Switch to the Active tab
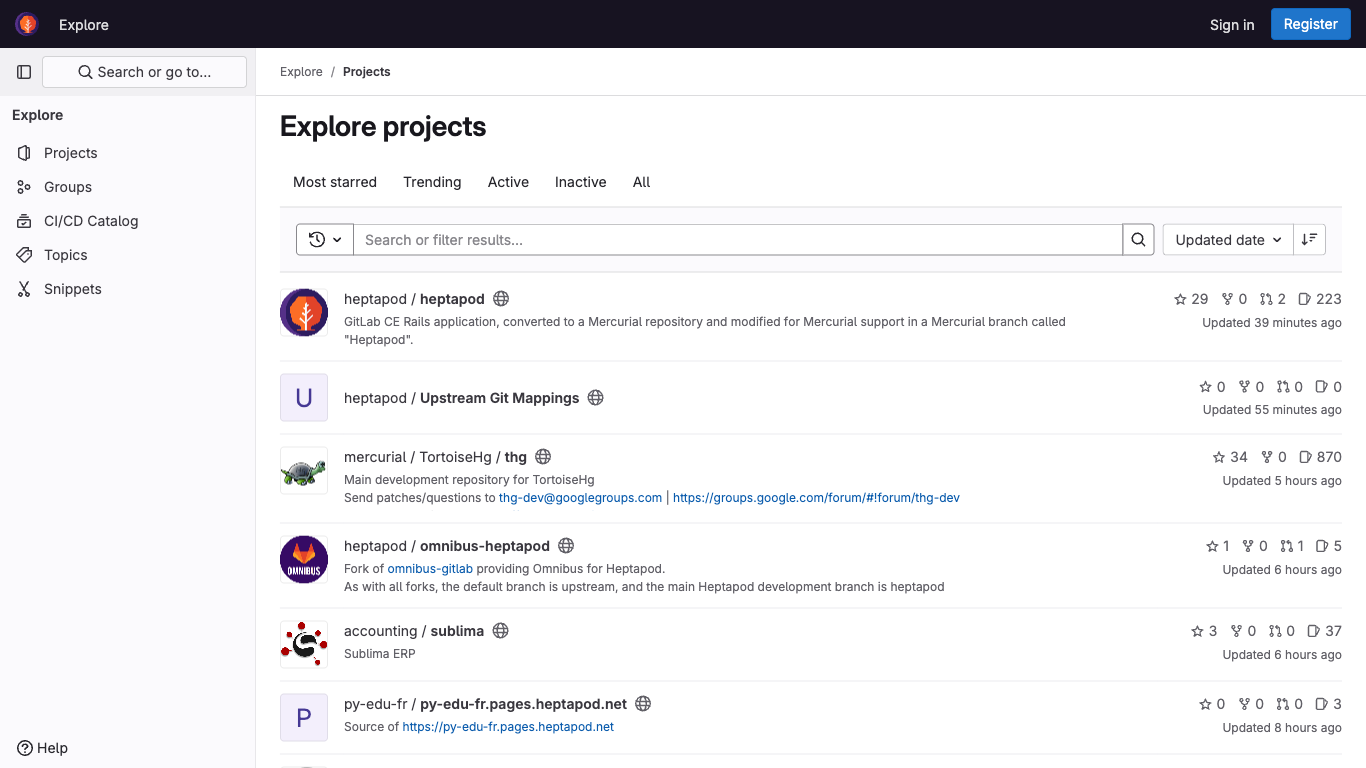Image resolution: width=1366 pixels, height=768 pixels. (508, 182)
